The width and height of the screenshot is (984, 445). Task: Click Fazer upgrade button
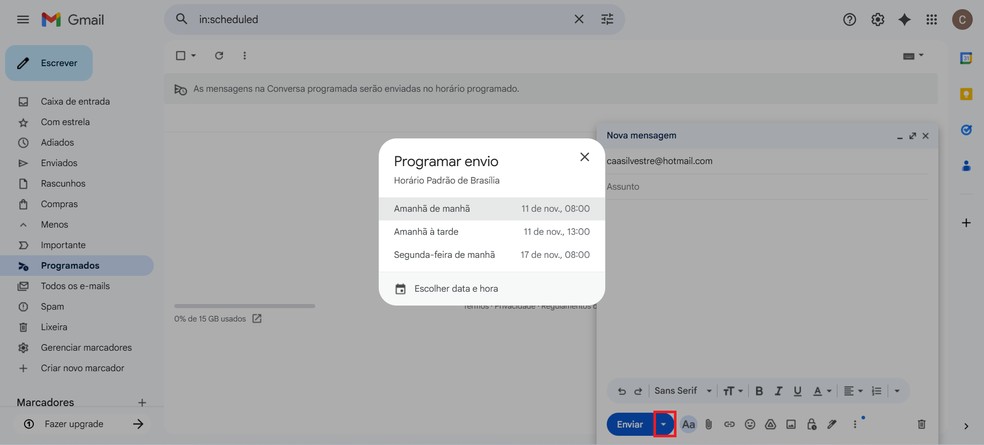82,424
